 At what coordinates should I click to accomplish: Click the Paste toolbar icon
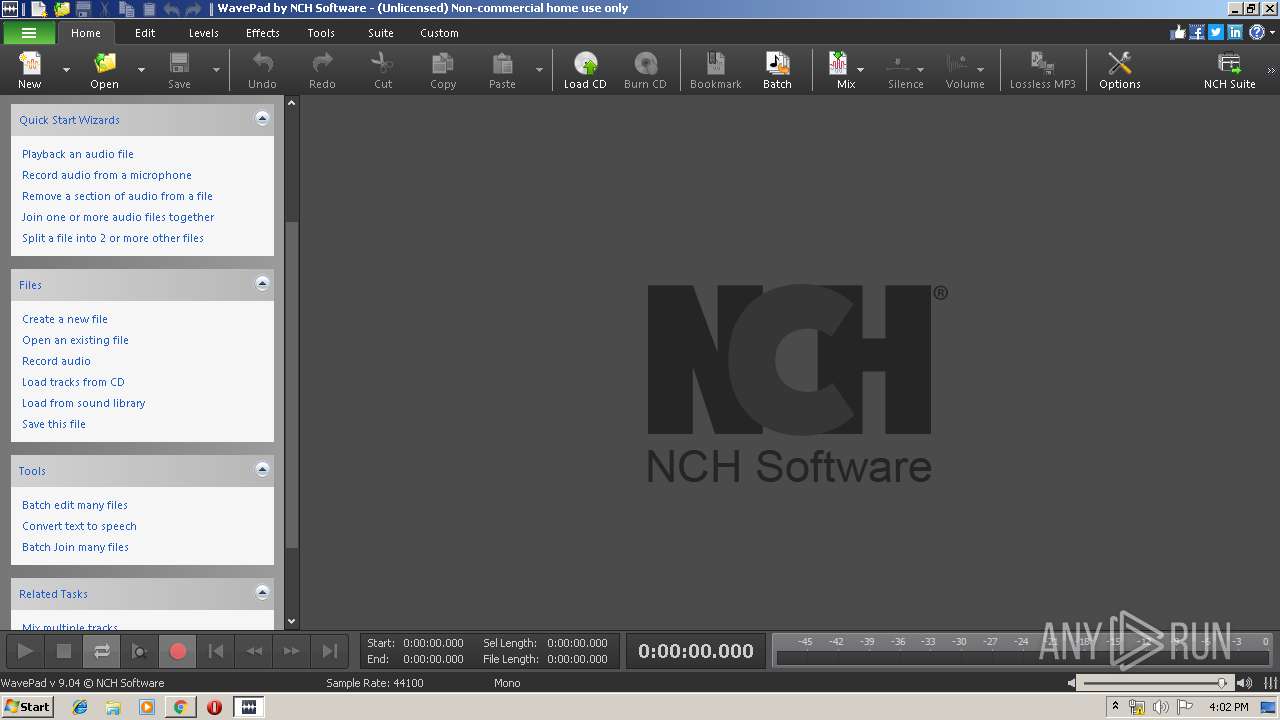[x=502, y=70]
